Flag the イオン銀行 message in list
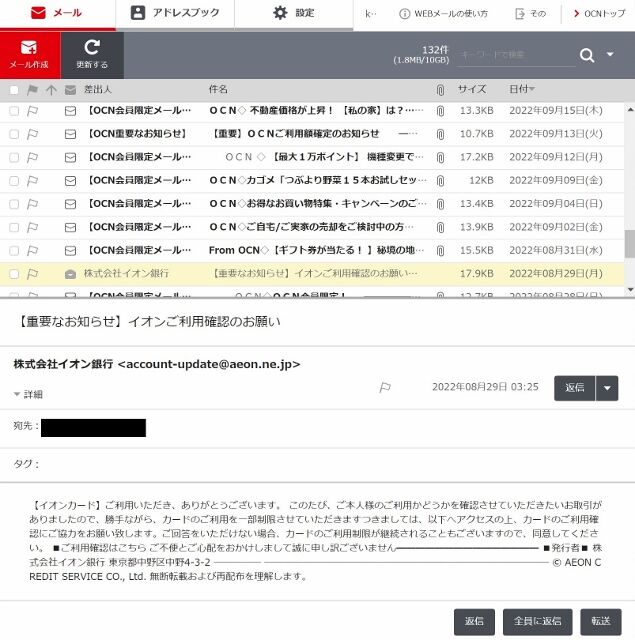Screen dimensions: 635x640 click(32, 274)
